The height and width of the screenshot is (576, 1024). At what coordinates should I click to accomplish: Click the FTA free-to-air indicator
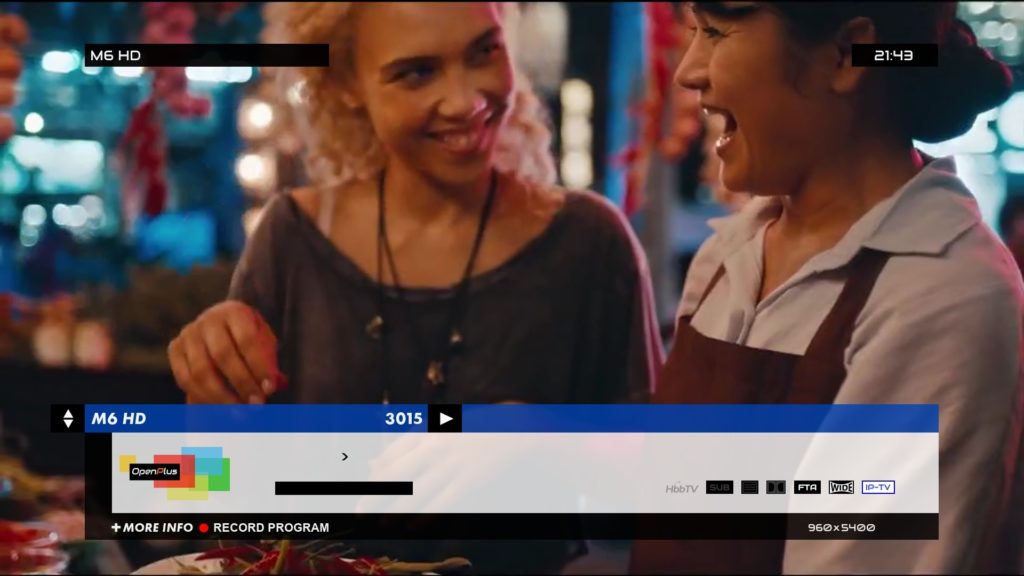(807, 487)
